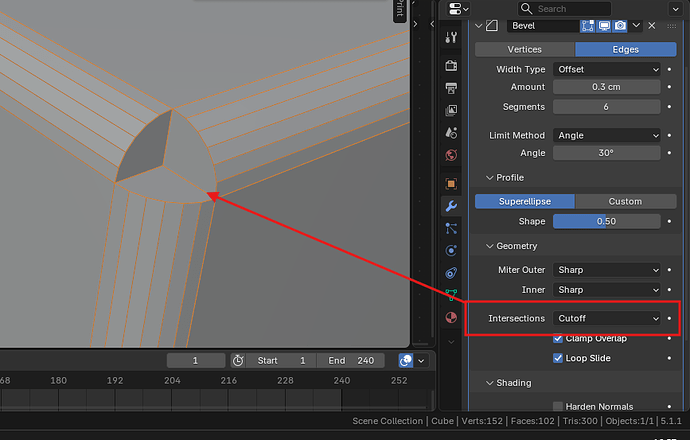This screenshot has height=440, width=690.
Task: Open the properties options dropdown beside Search
Action: [x=676, y=8]
